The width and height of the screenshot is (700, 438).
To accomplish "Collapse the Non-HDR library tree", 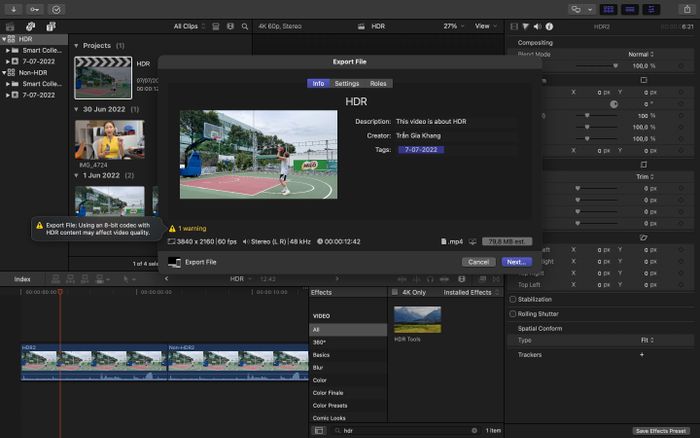I will point(4,73).
